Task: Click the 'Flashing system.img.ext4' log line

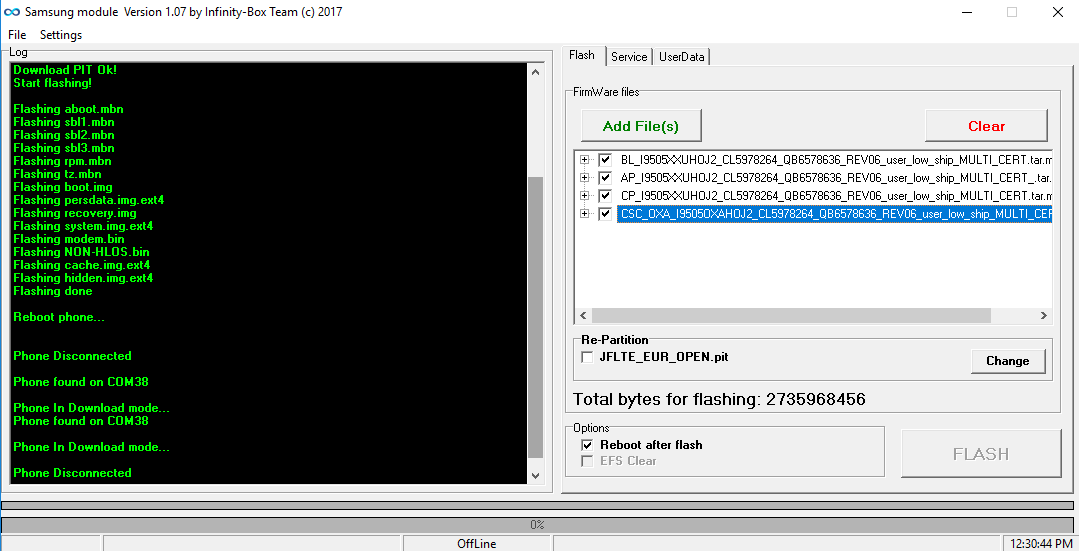Action: (83, 226)
